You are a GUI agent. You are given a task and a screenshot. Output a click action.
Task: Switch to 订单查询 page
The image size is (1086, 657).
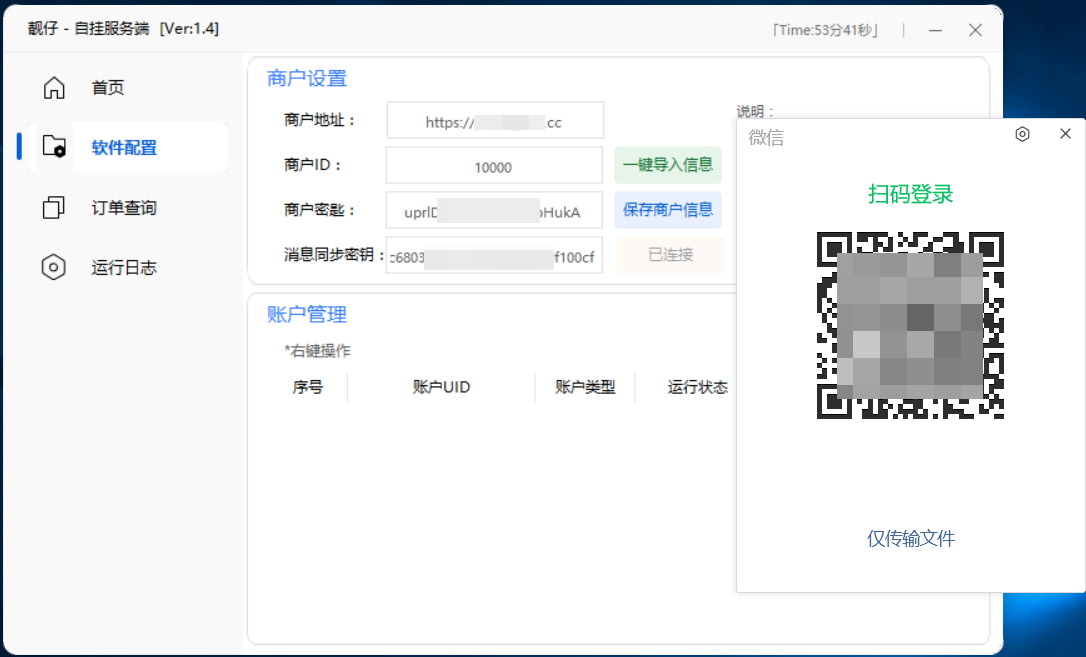point(124,208)
